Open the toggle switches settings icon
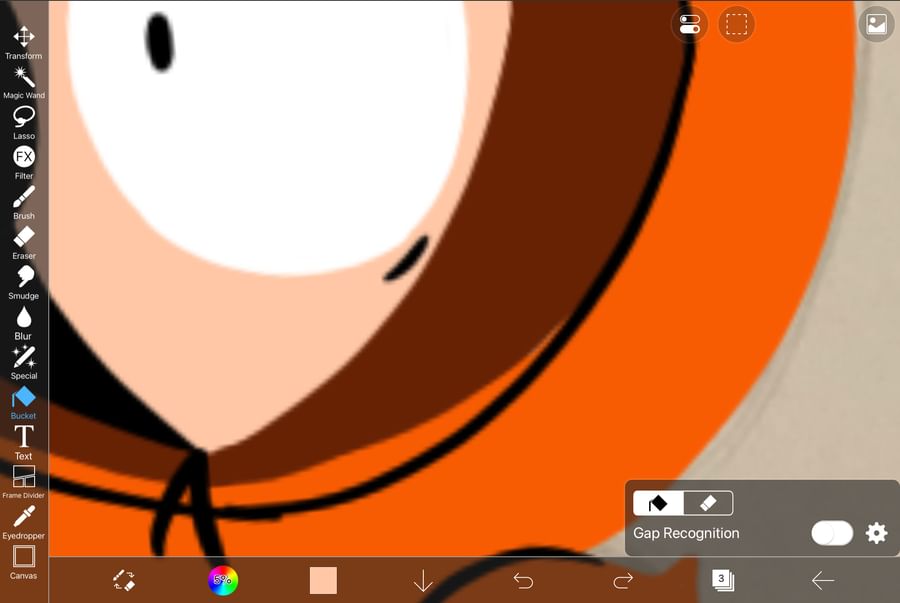Screen dimensions: 900x603 click(x=689, y=25)
